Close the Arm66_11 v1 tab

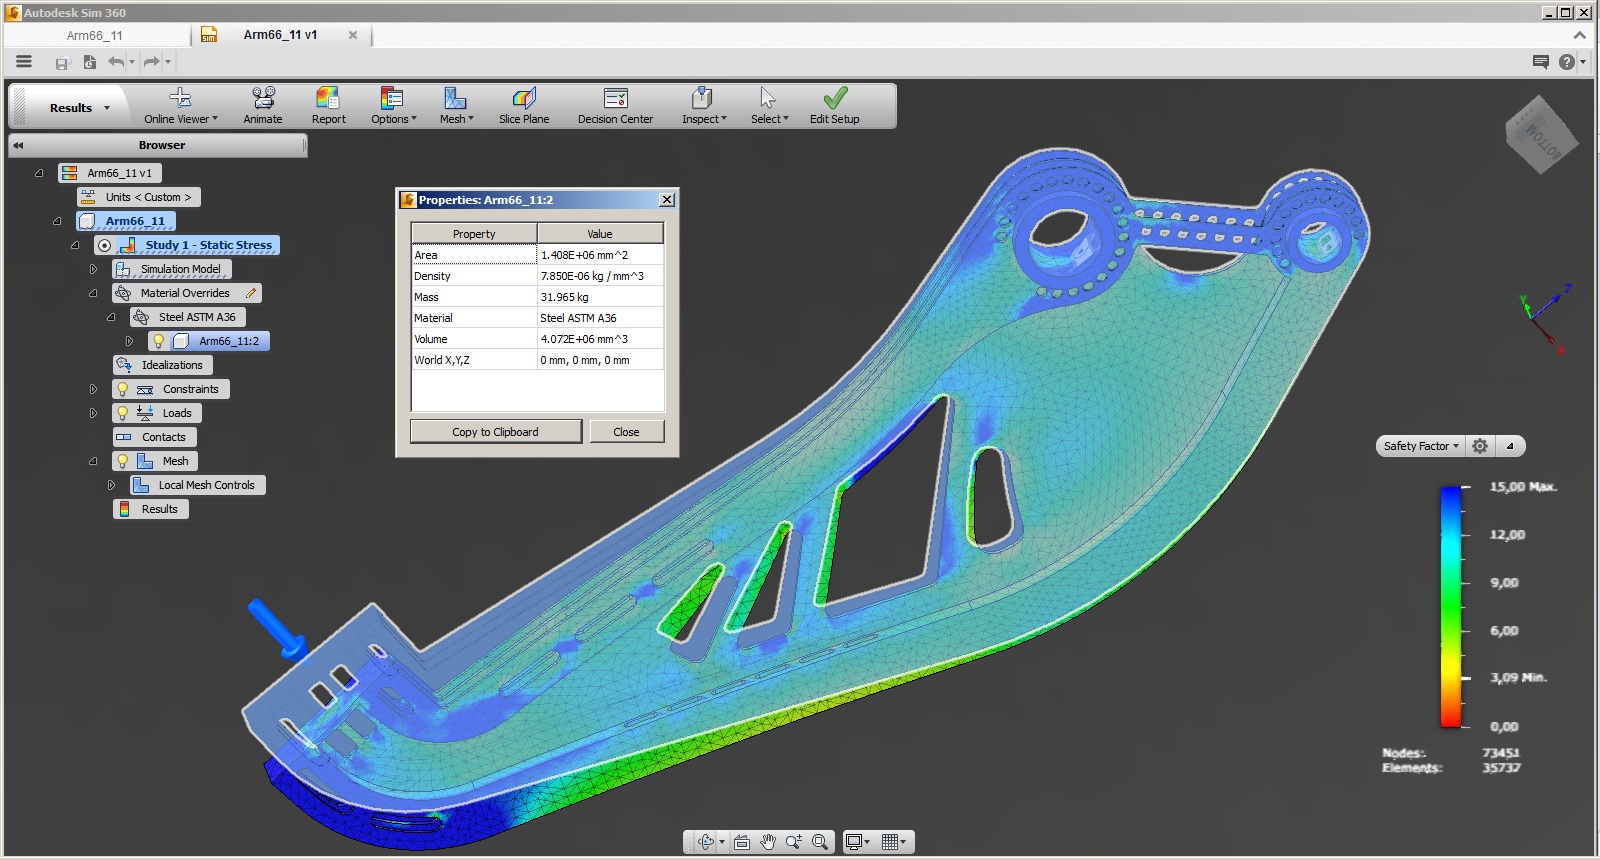click(x=353, y=35)
